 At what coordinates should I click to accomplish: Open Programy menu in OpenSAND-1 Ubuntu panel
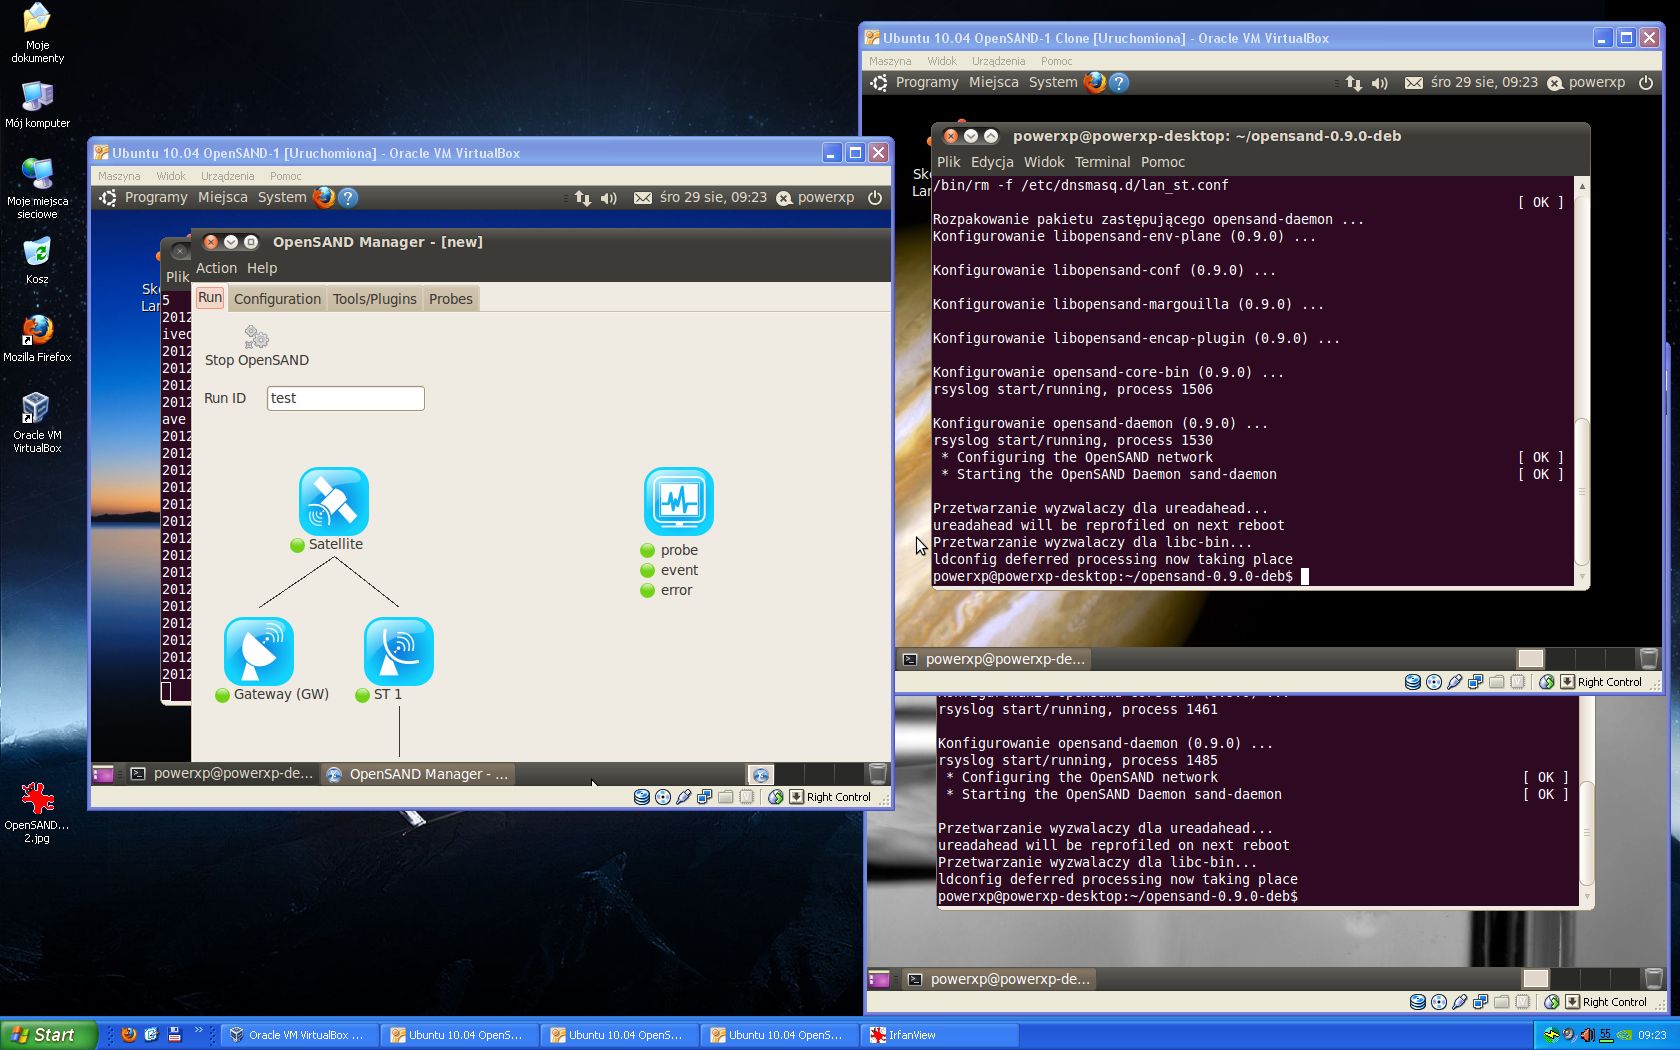click(156, 197)
